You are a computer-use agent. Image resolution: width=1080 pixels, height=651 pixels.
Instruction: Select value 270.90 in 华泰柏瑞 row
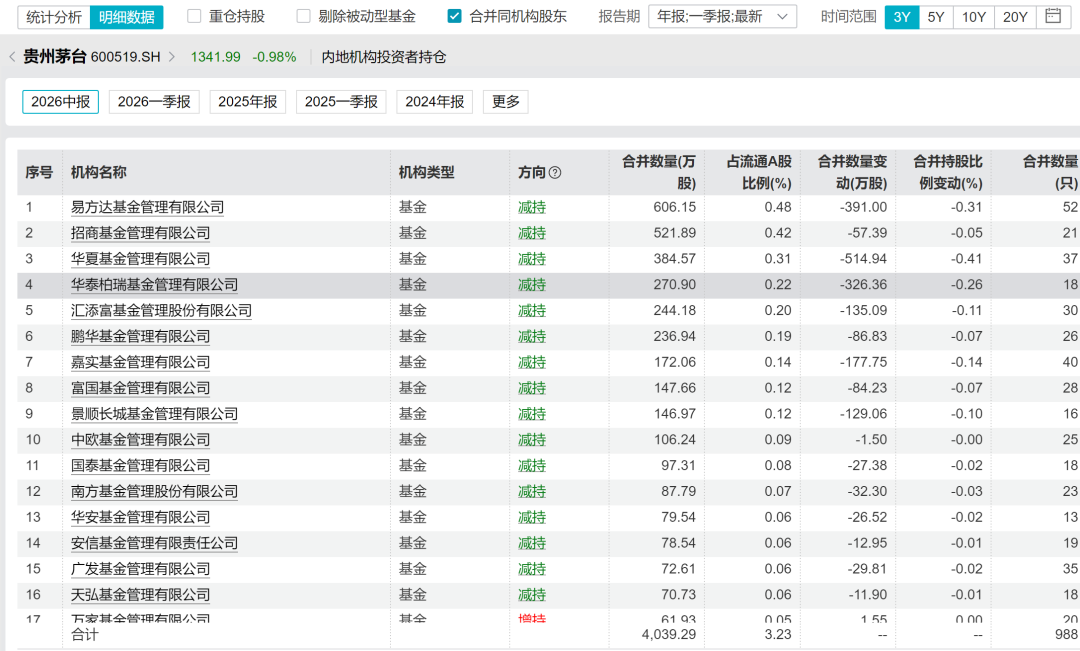pyautogui.click(x=674, y=285)
